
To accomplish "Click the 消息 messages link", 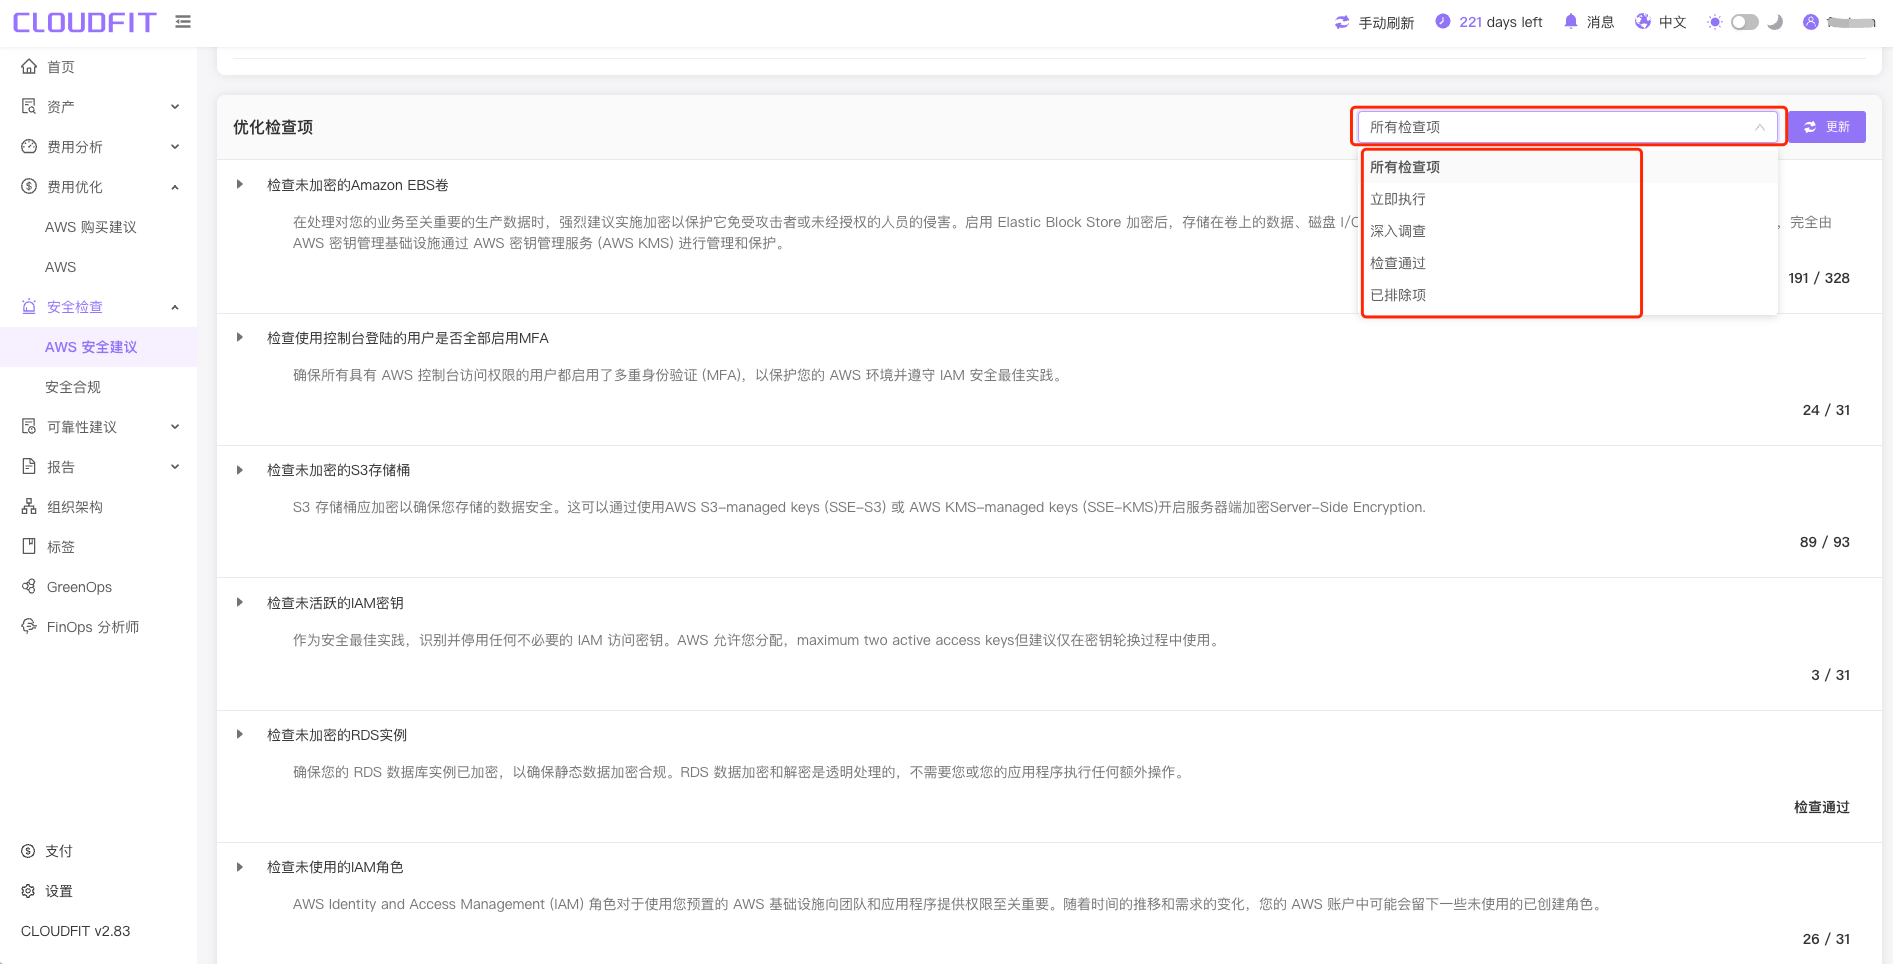I will click(x=1600, y=22).
